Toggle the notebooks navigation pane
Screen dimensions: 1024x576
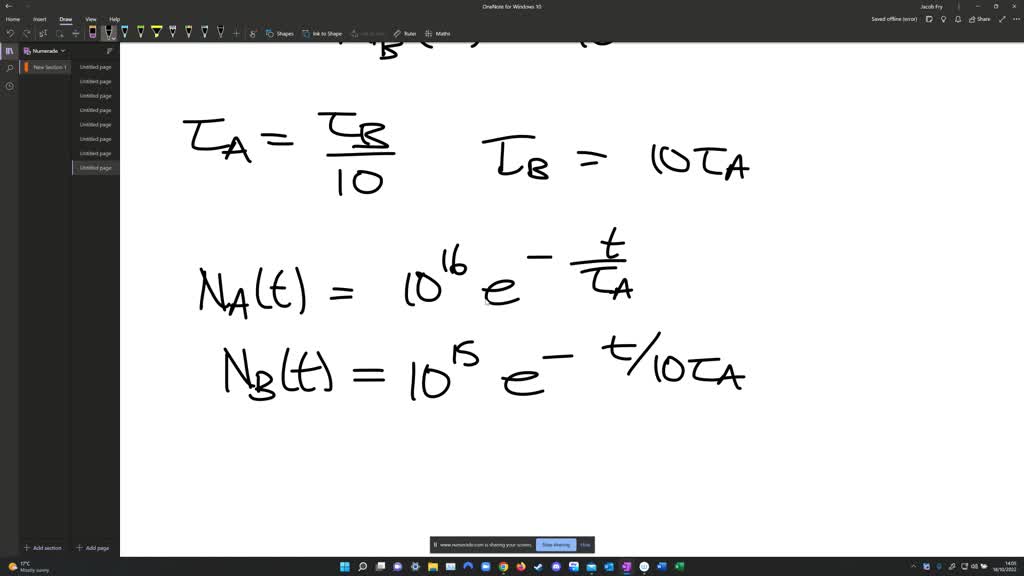pos(9,50)
